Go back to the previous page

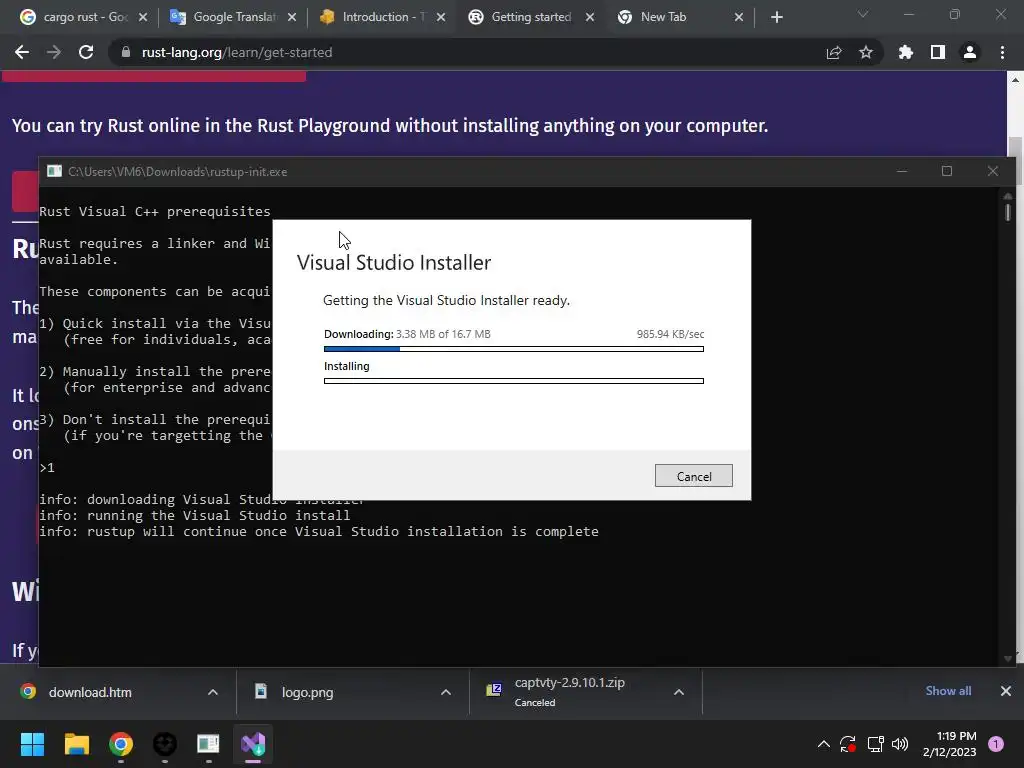pos(22,52)
